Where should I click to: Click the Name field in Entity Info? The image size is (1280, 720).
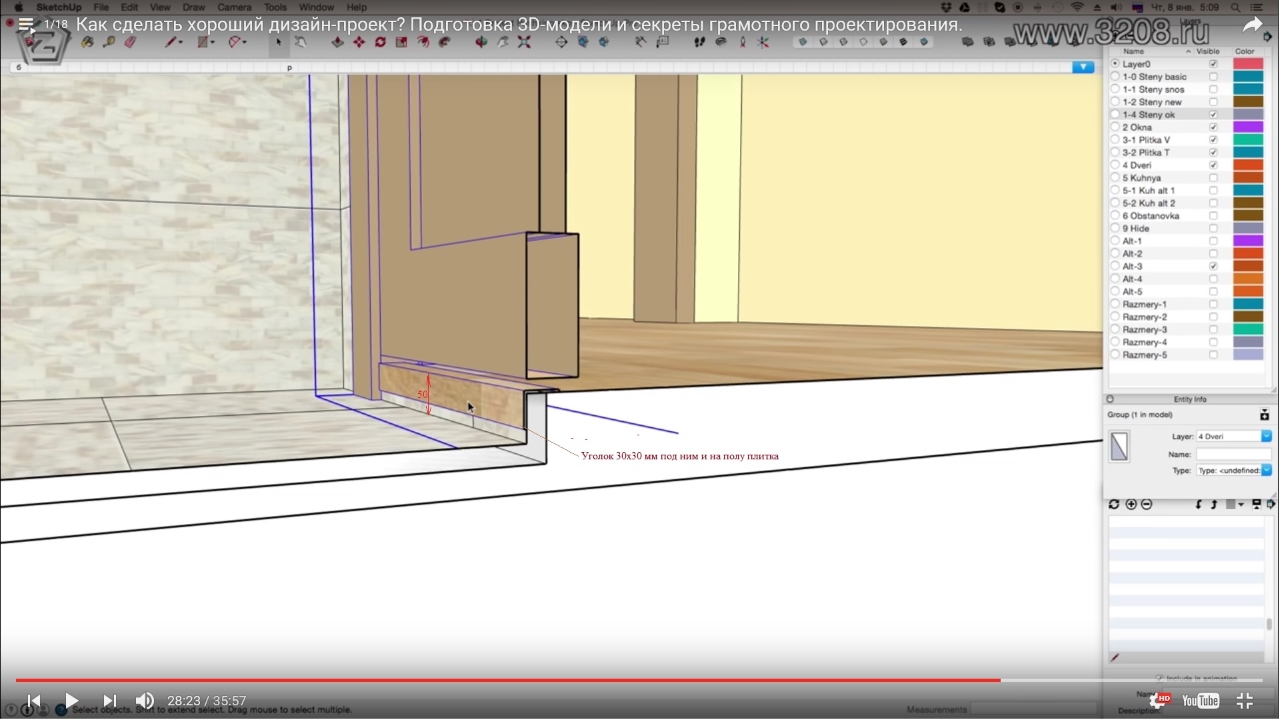(x=1233, y=454)
